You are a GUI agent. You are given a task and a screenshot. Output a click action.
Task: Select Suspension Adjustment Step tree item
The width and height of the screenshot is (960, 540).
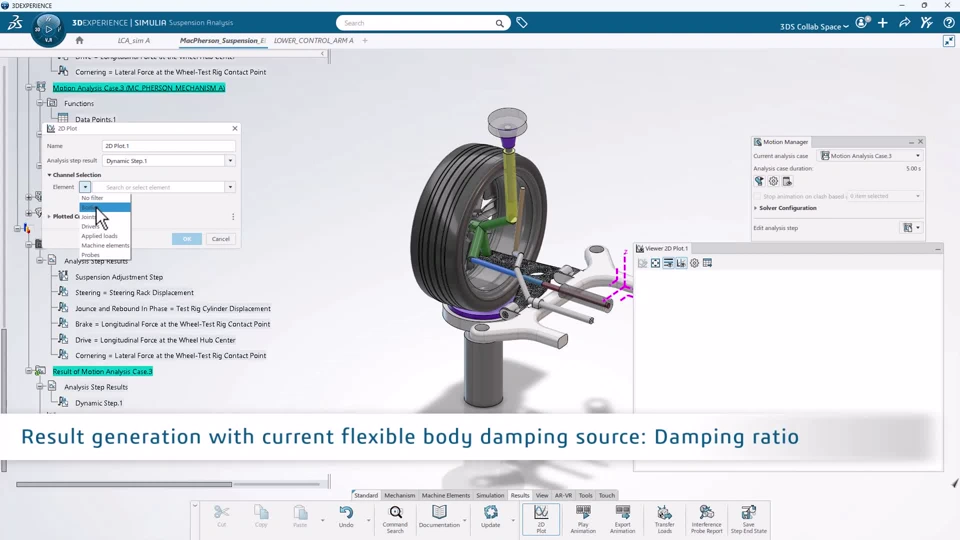pyautogui.click(x=119, y=277)
